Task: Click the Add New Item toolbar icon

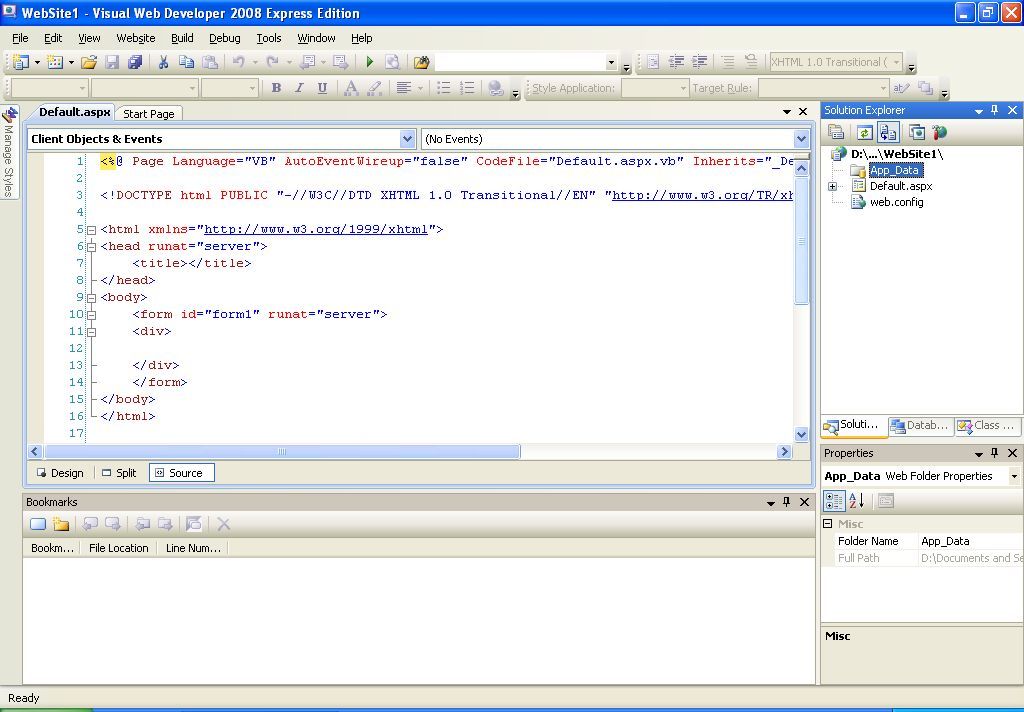Action: click(x=56, y=62)
